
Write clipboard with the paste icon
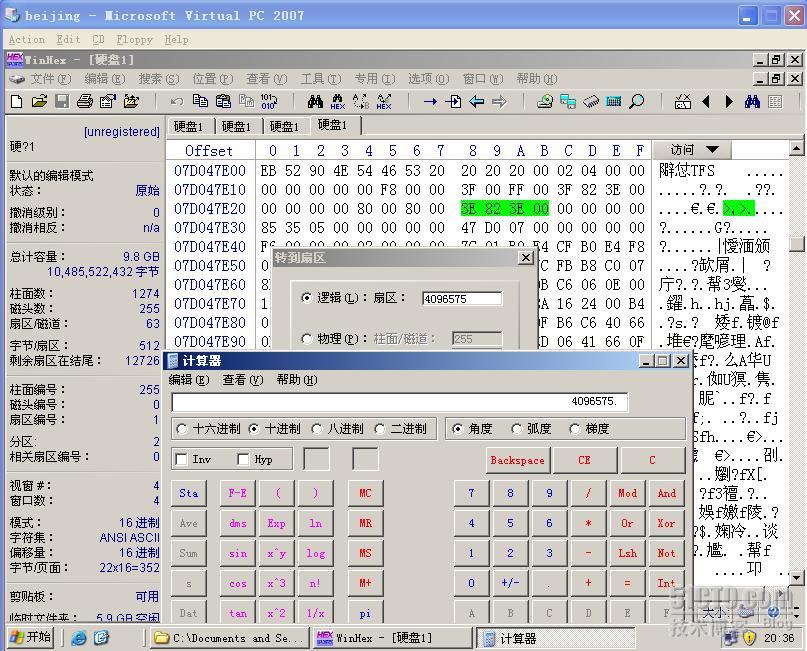click(223, 101)
